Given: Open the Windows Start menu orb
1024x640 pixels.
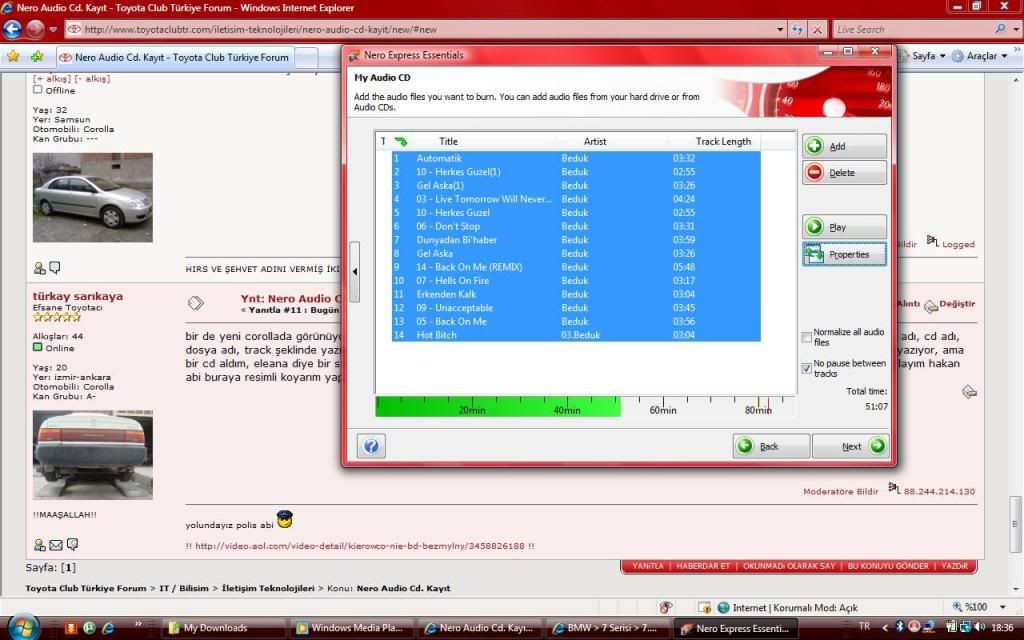Looking at the screenshot, I should [x=21, y=627].
